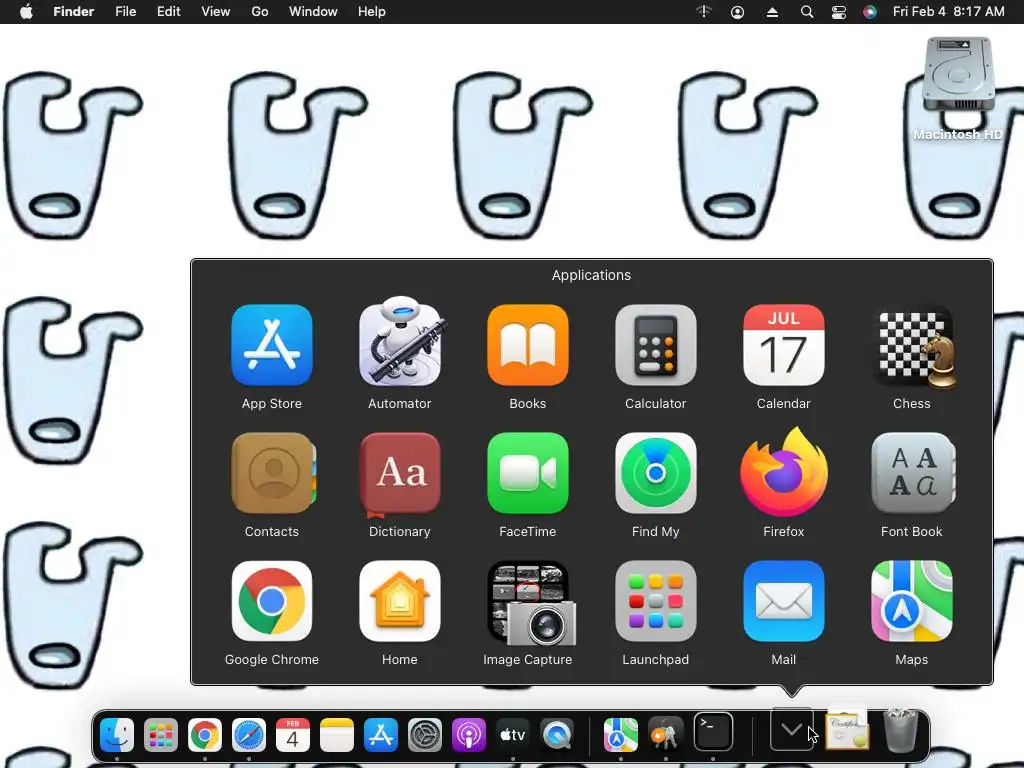Open Notes from the Dock

coord(337,735)
